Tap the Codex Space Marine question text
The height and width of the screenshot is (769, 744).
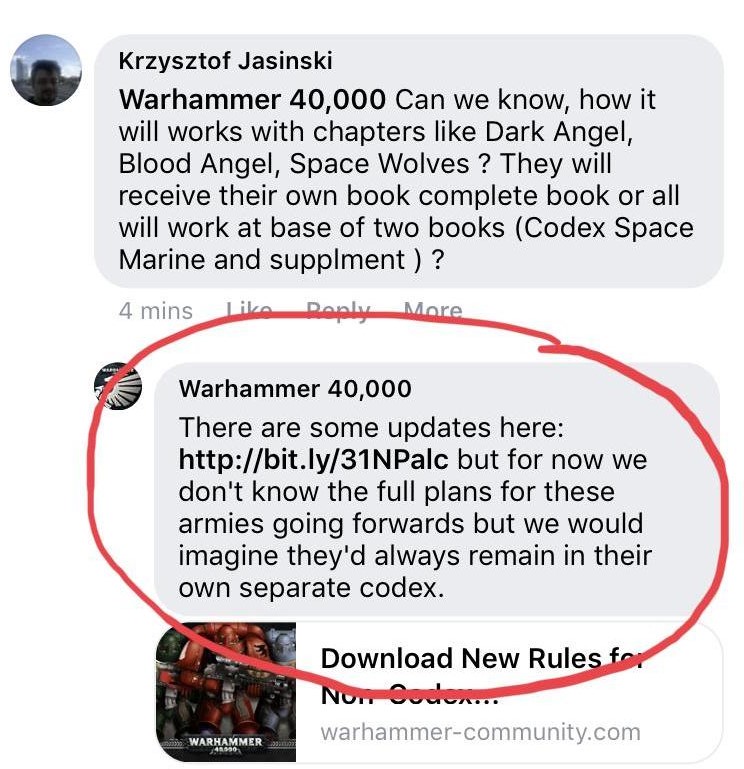[406, 244]
